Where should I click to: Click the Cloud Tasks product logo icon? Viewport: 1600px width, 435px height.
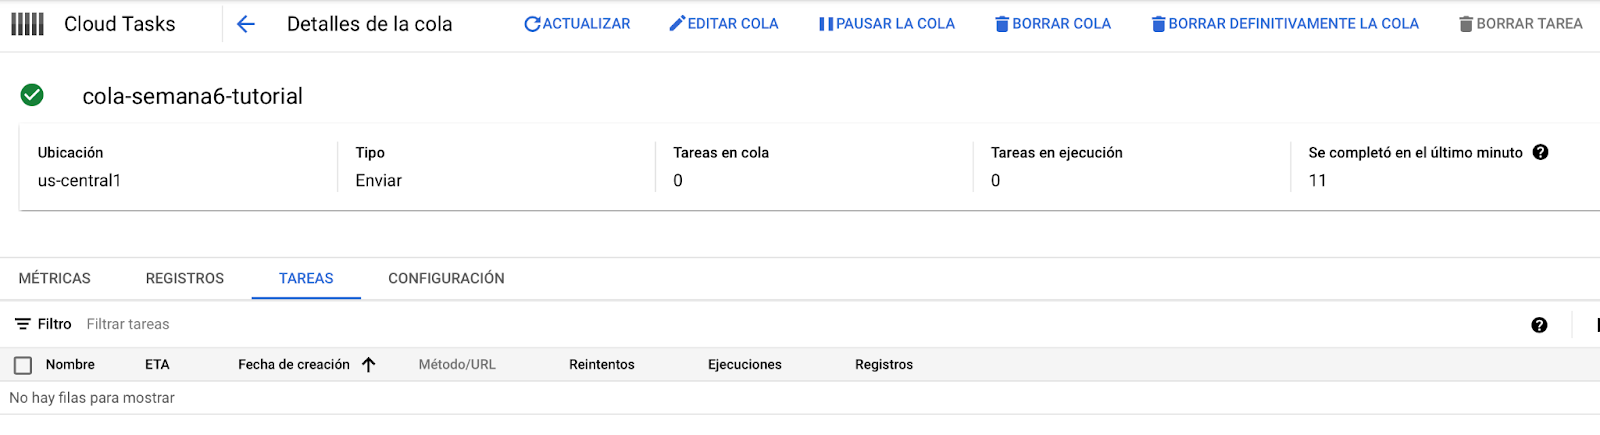click(28, 24)
